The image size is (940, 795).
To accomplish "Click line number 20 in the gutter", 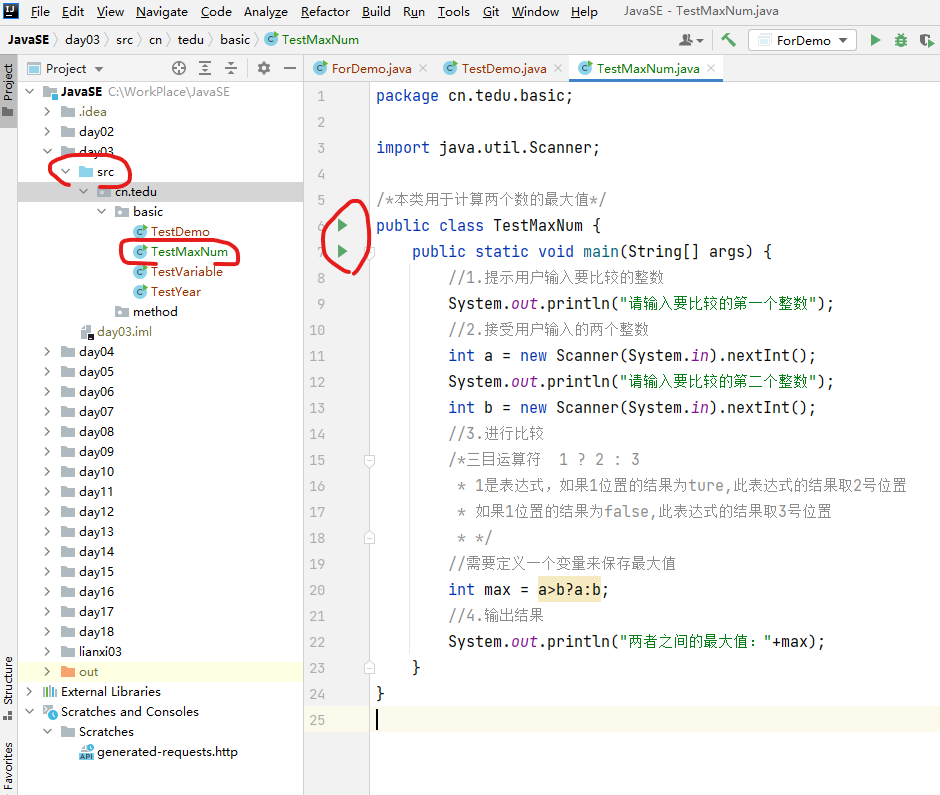I will tap(317, 590).
